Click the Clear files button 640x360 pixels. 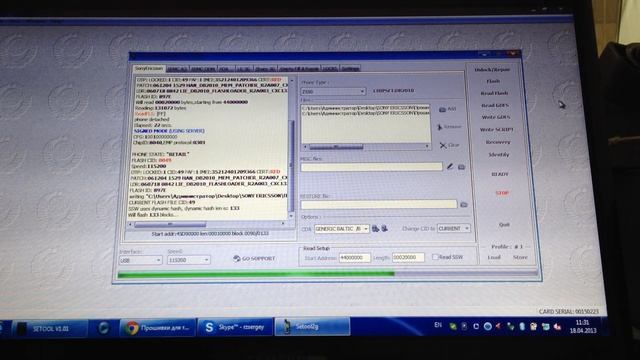pos(449,145)
